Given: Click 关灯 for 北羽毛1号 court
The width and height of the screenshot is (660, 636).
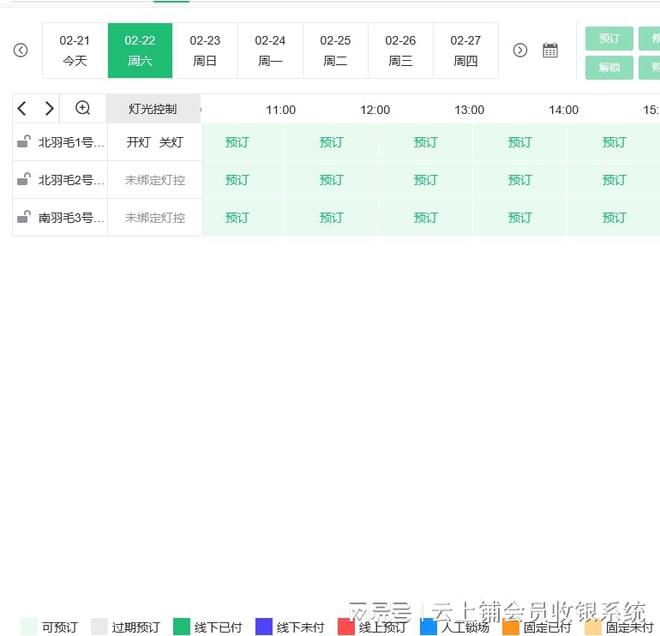Looking at the screenshot, I should tap(171, 142).
